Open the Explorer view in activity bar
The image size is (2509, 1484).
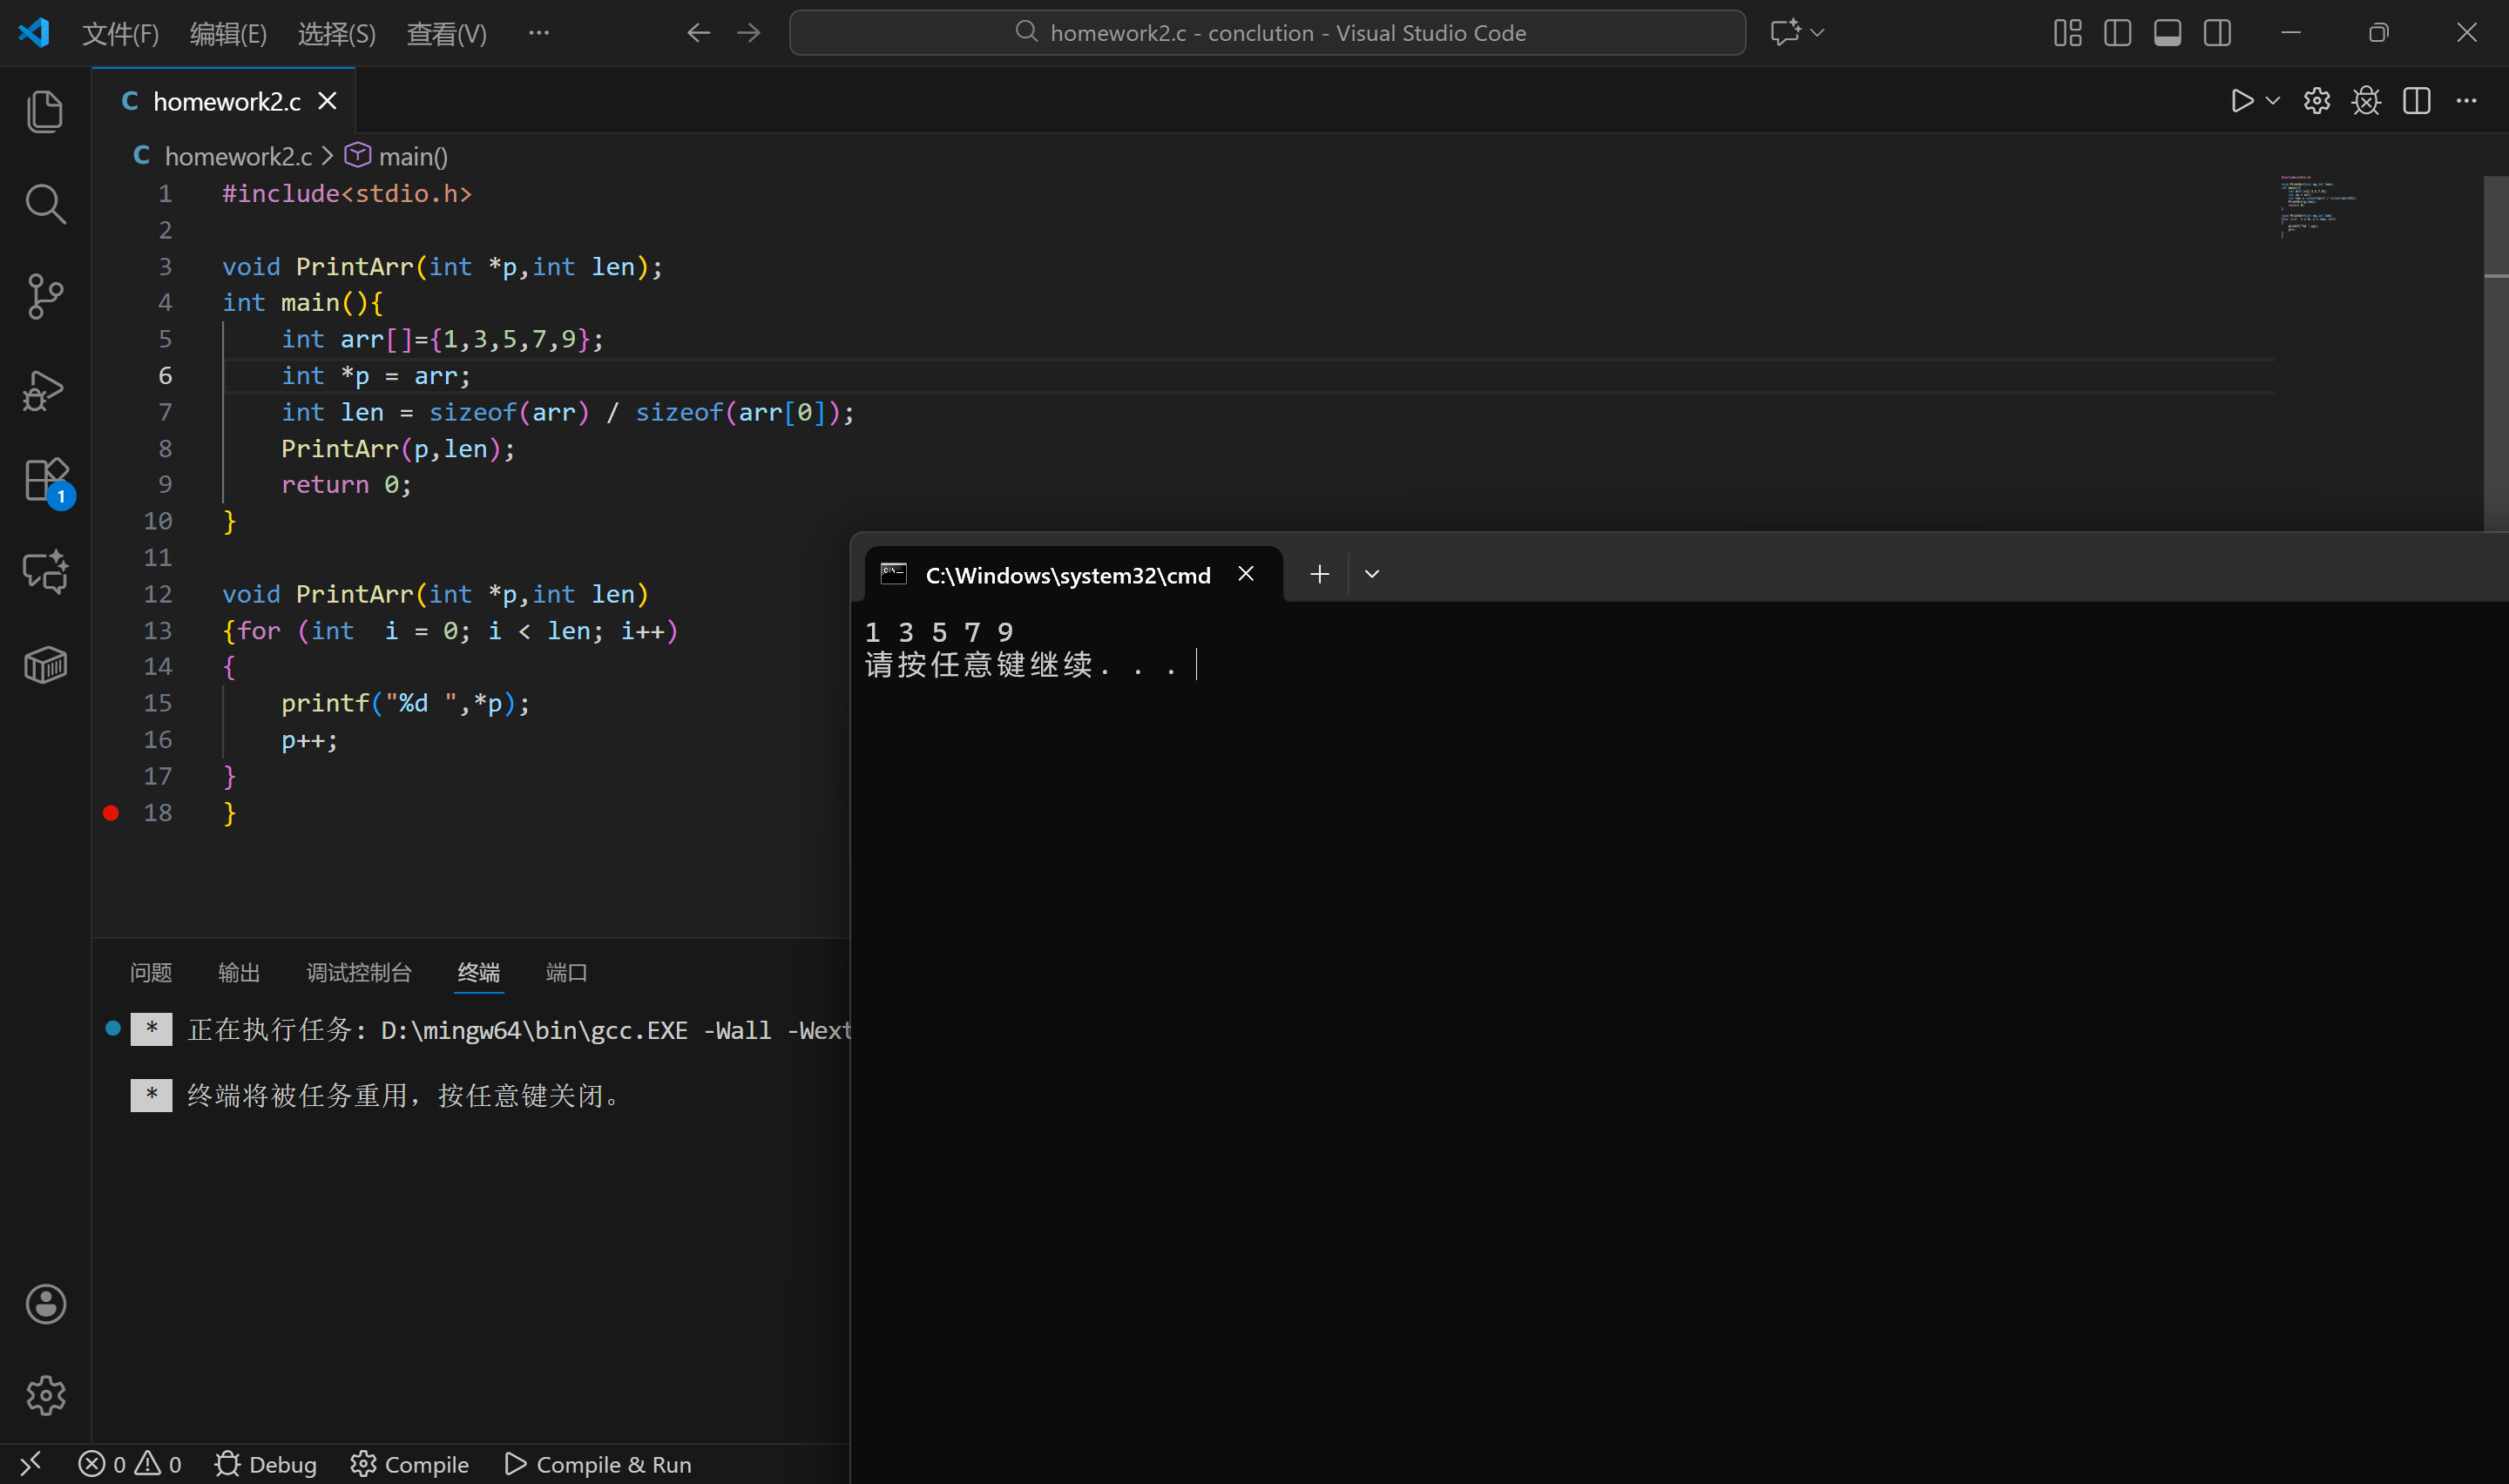coord(45,111)
